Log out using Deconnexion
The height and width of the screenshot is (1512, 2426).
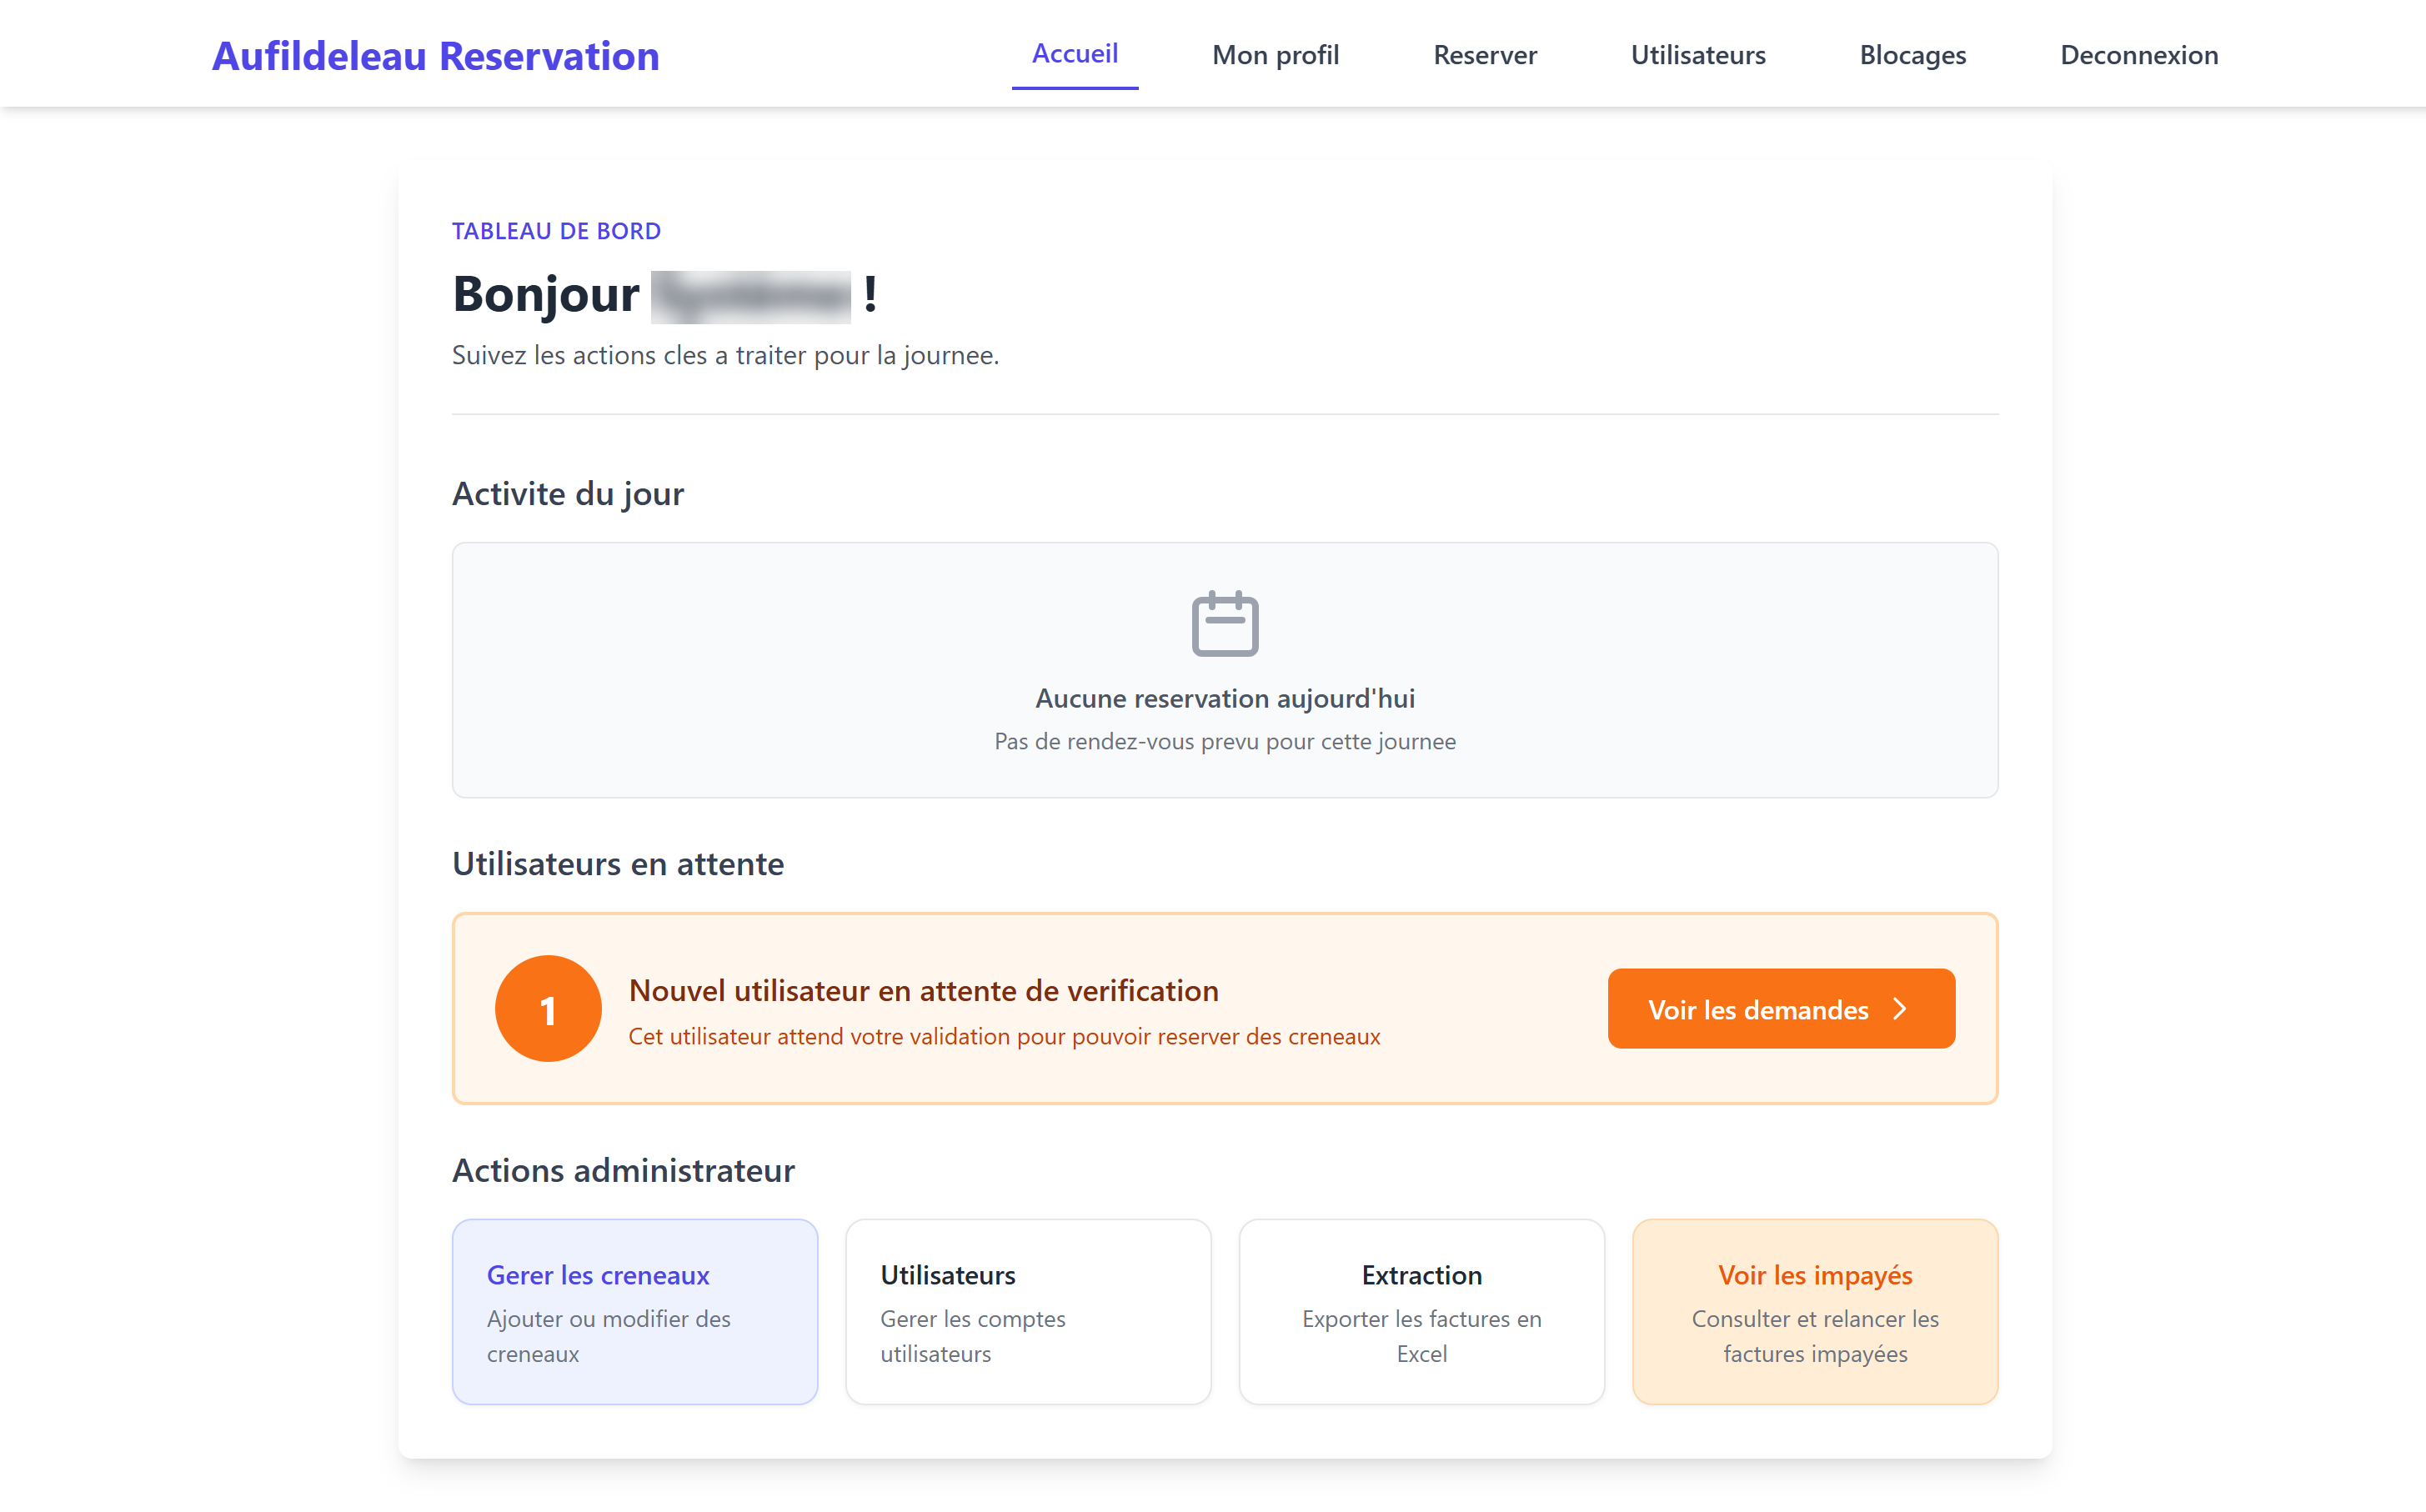point(2139,55)
